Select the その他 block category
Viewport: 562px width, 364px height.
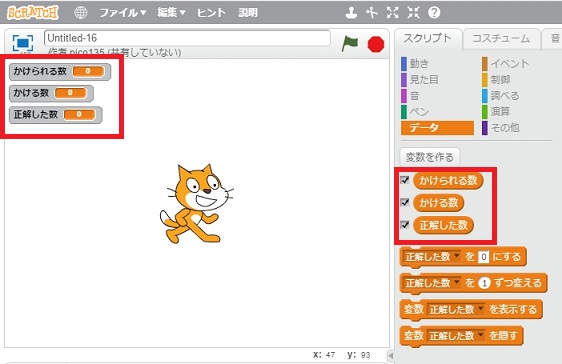501,128
